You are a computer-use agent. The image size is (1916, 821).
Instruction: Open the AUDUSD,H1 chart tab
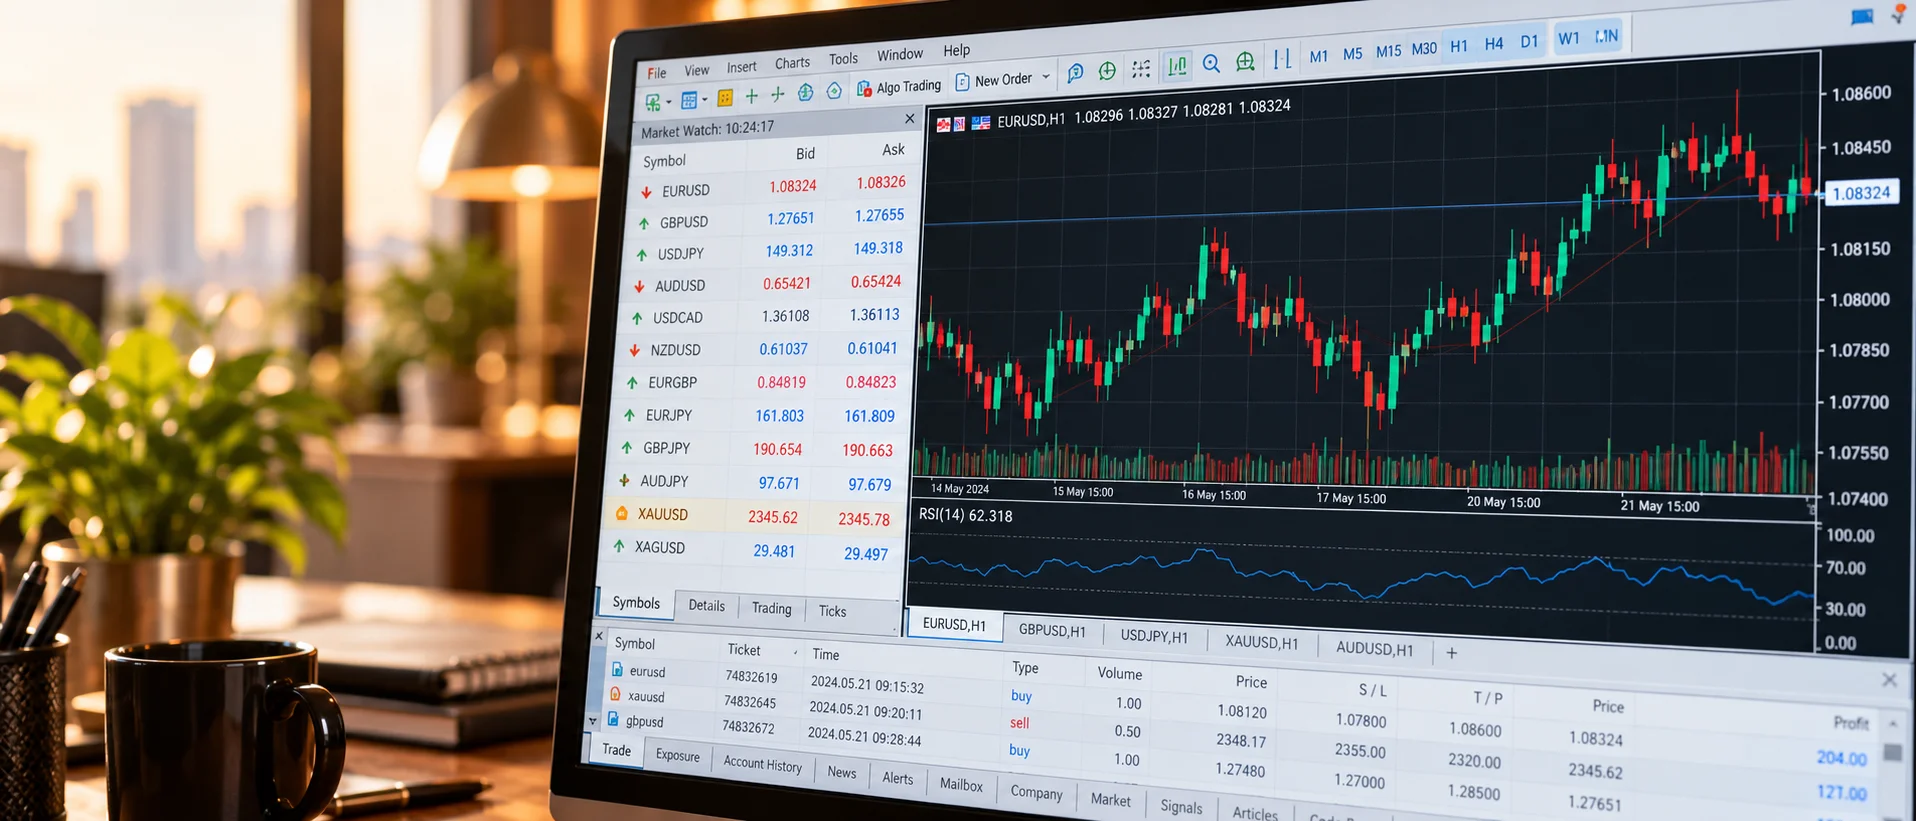click(1375, 648)
